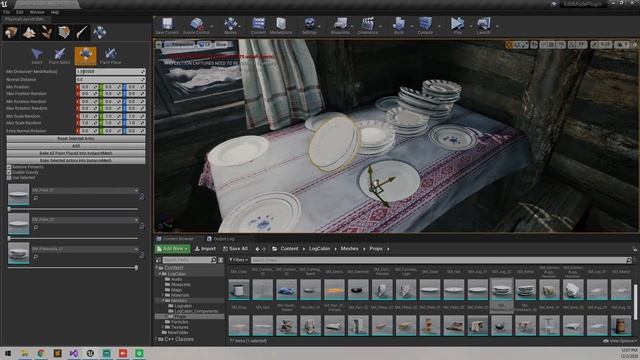This screenshot has width=640, height=360.
Task: Click the Reset Selected Actor button
Action: [x=76, y=138]
